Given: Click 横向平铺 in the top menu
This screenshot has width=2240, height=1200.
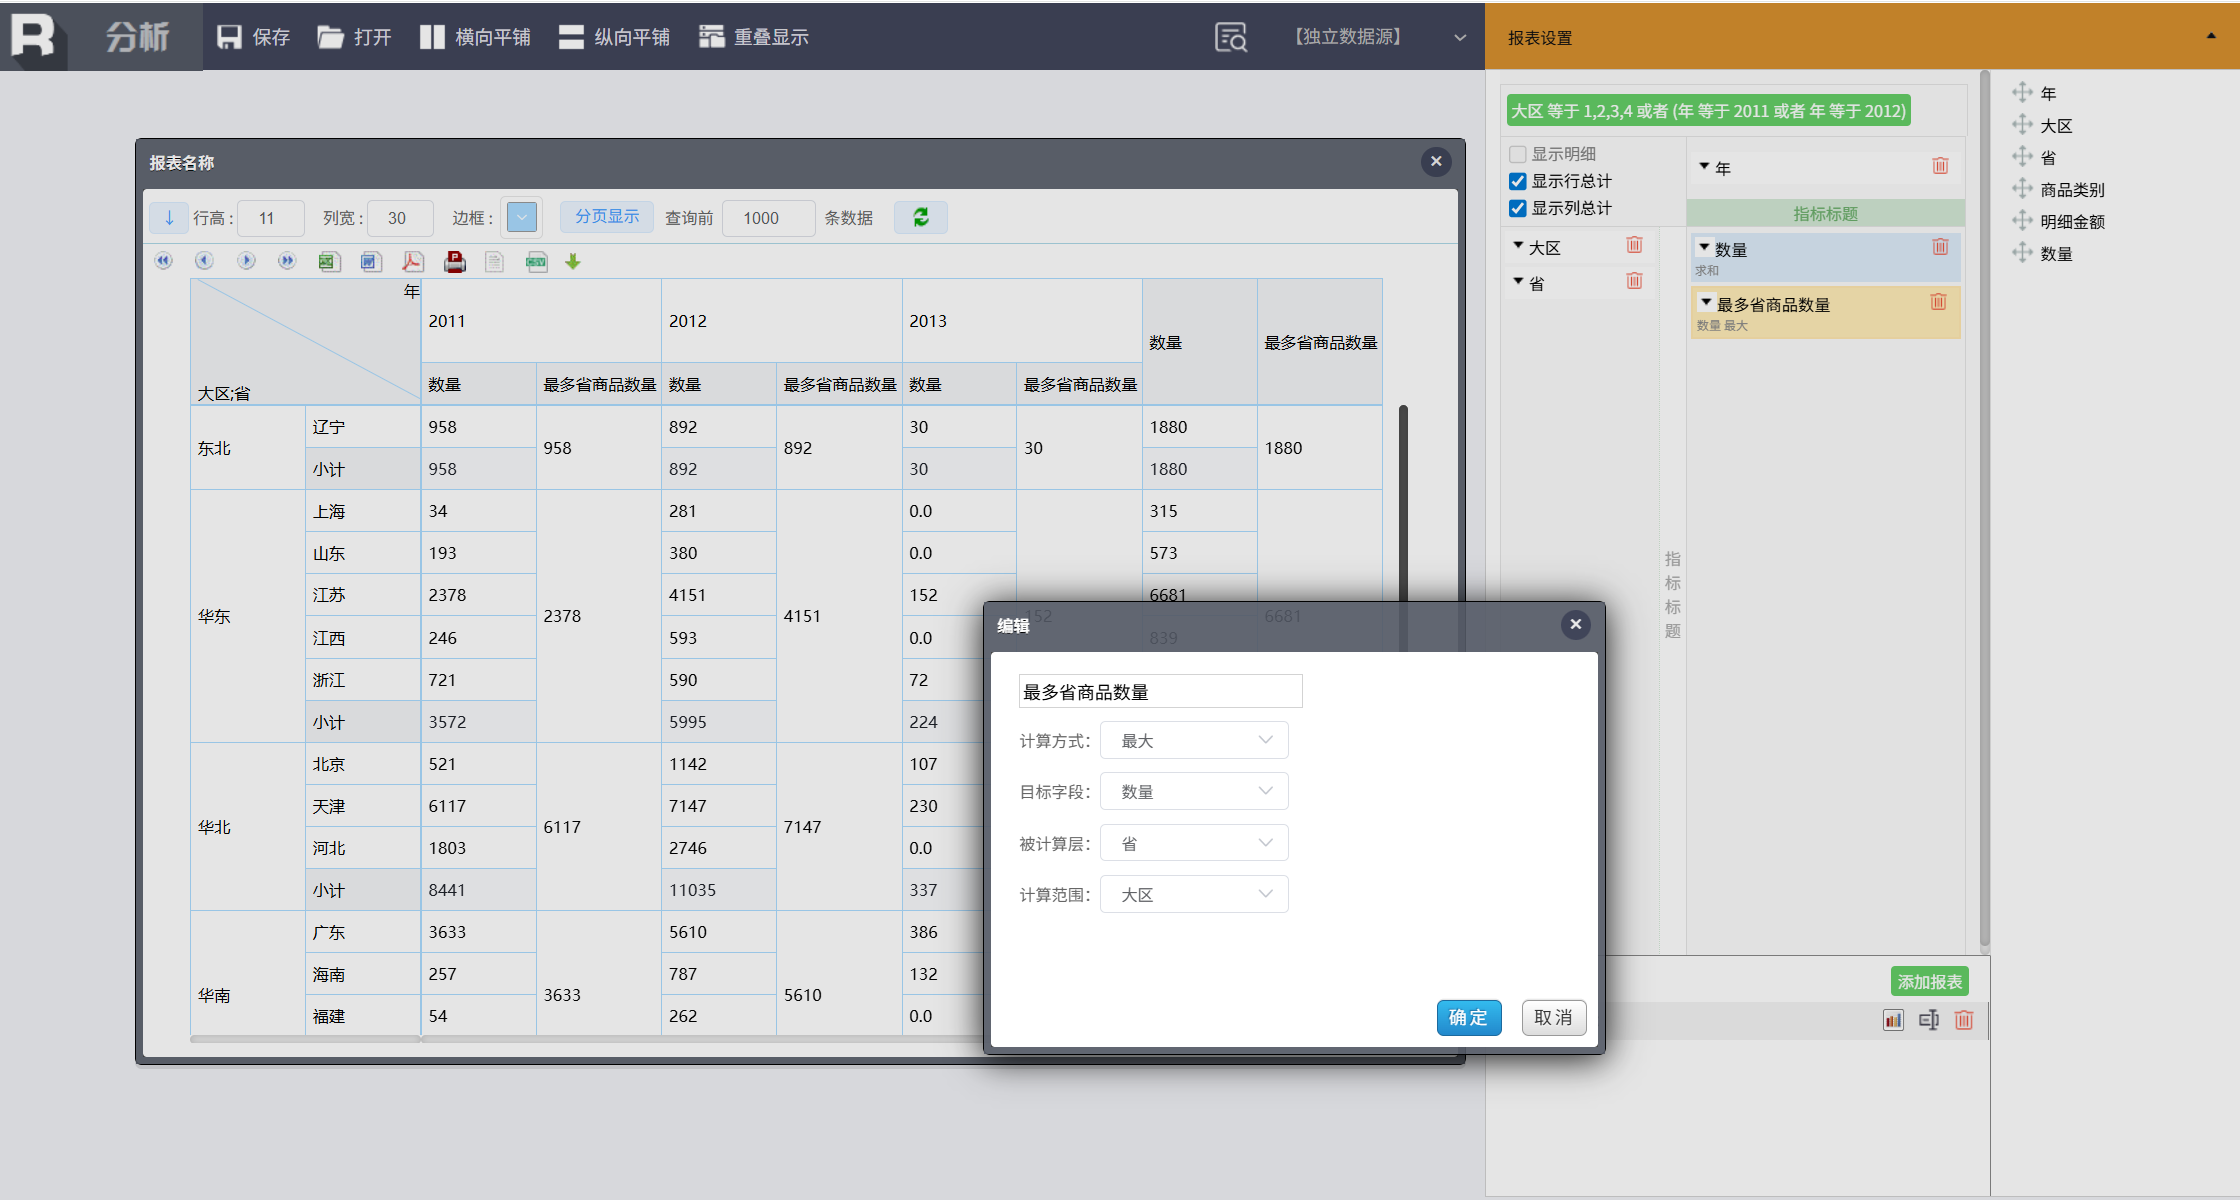Looking at the screenshot, I should pos(475,37).
